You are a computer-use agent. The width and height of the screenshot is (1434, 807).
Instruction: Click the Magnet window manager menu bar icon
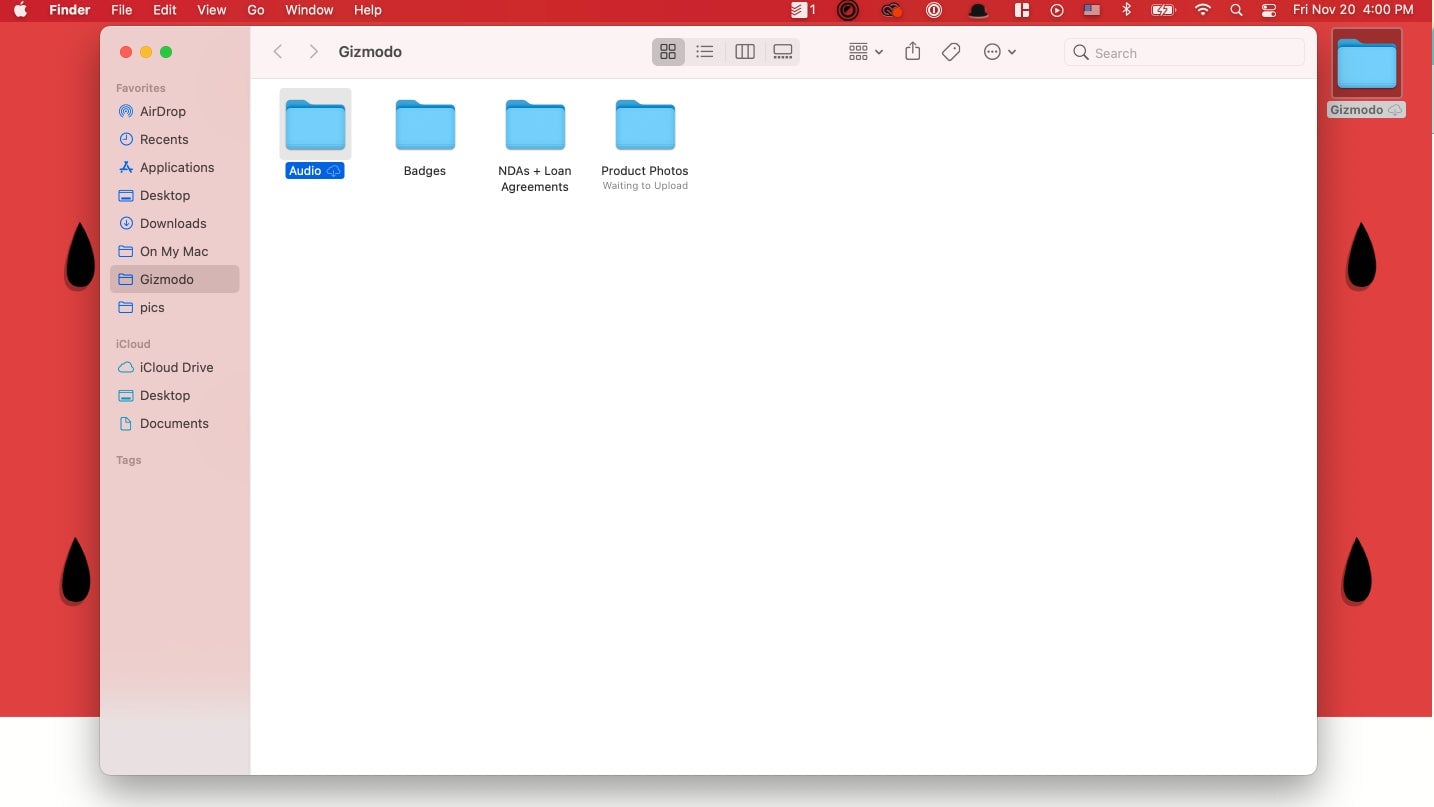click(1021, 11)
